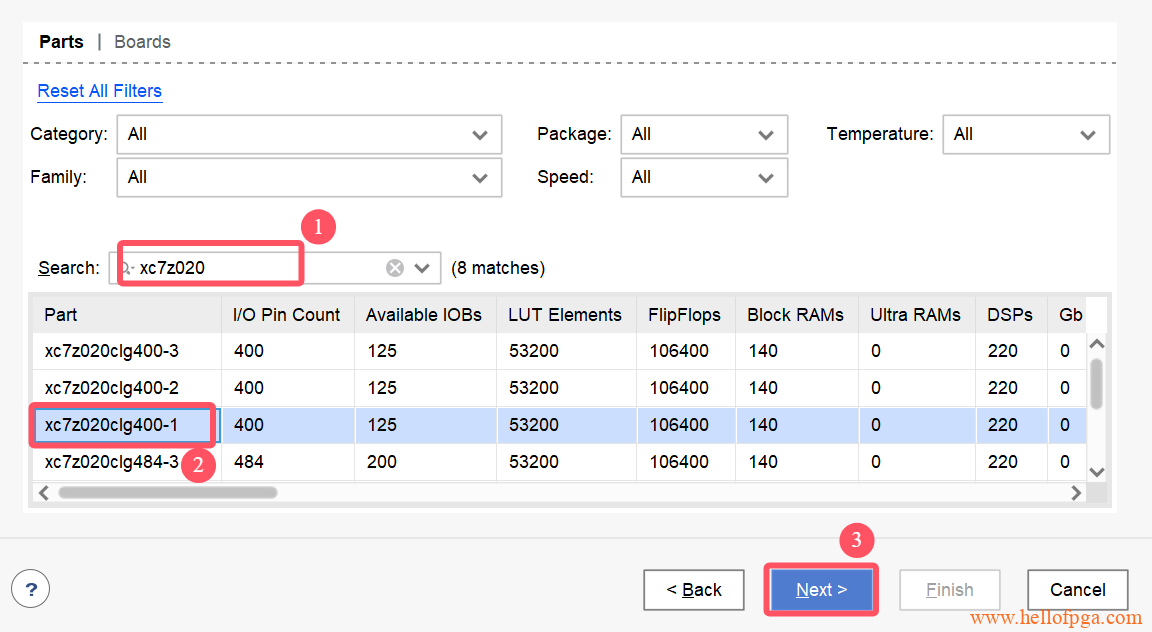Select part xc7z020clg484-3 row
The image size is (1152, 632).
[x=111, y=462]
